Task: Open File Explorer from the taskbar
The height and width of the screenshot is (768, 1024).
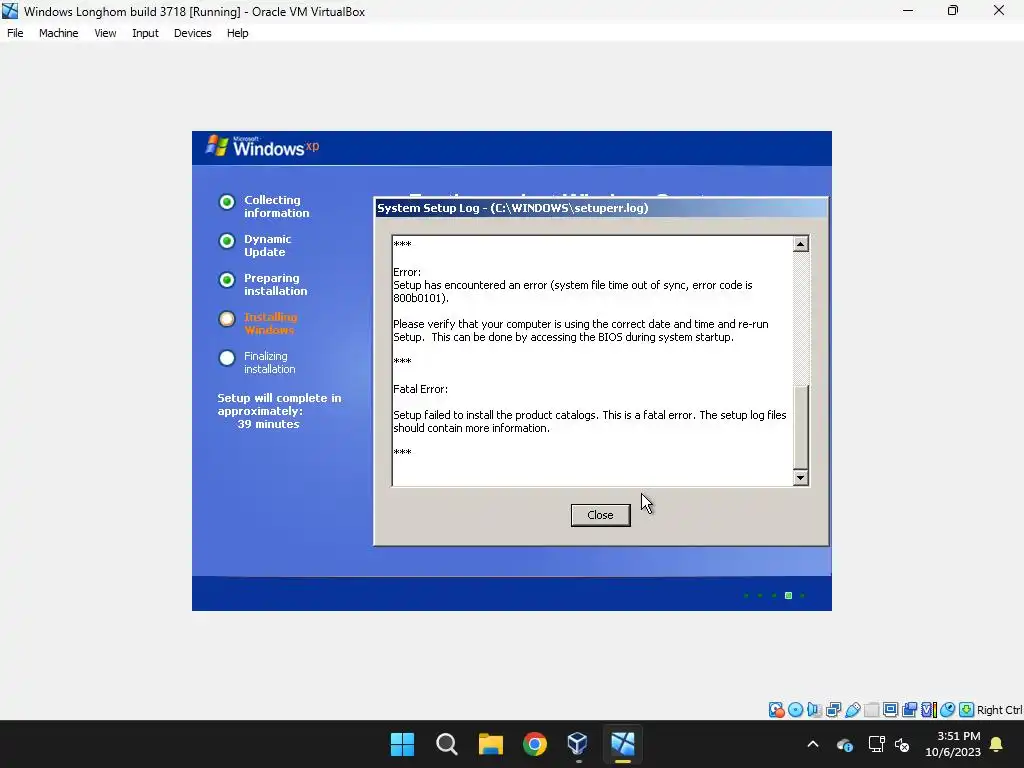Action: click(490, 744)
